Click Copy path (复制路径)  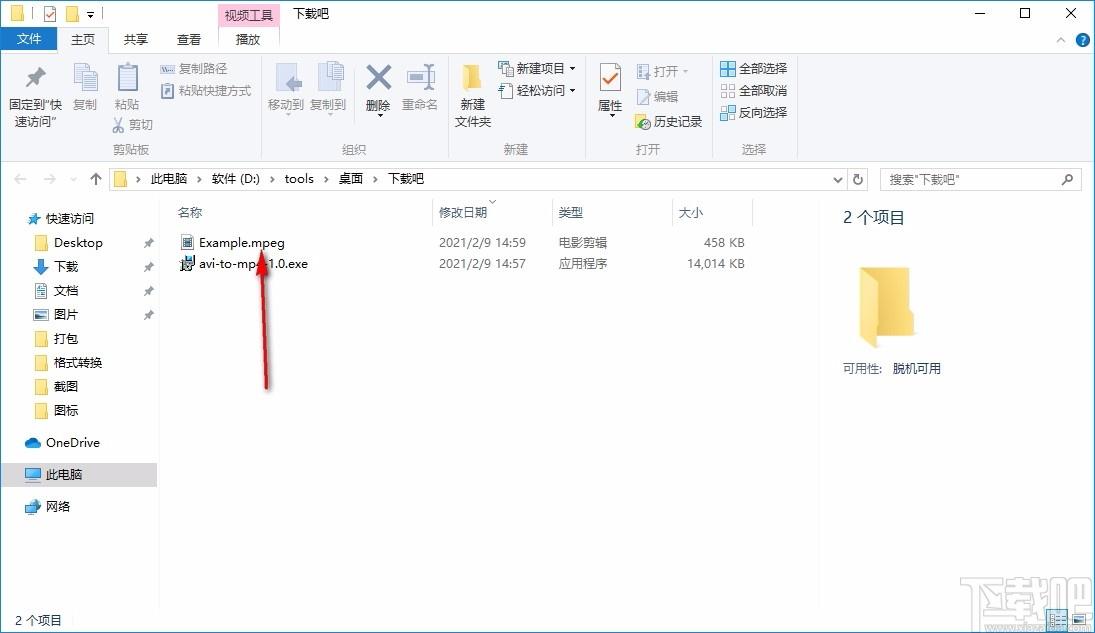[x=194, y=68]
